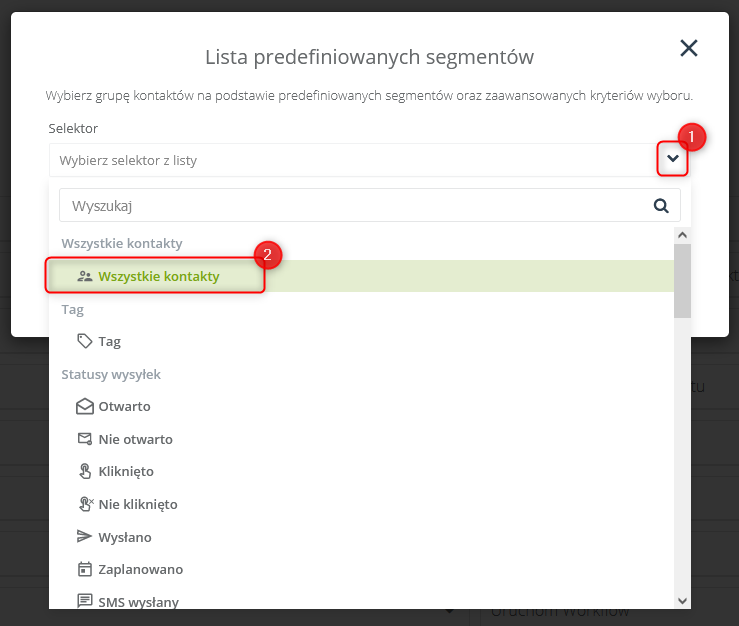Click the dropdown list scrollbar thumb

682,280
